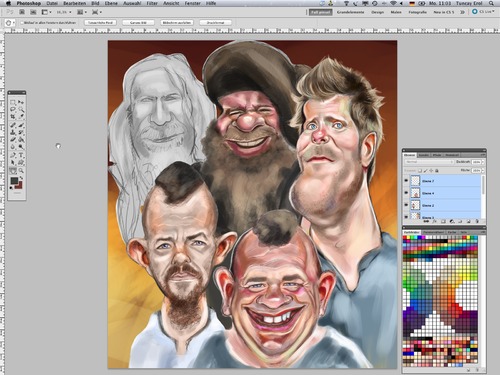The width and height of the screenshot is (500, 375).
Task: Select the Crop tool
Action: click(x=13, y=117)
